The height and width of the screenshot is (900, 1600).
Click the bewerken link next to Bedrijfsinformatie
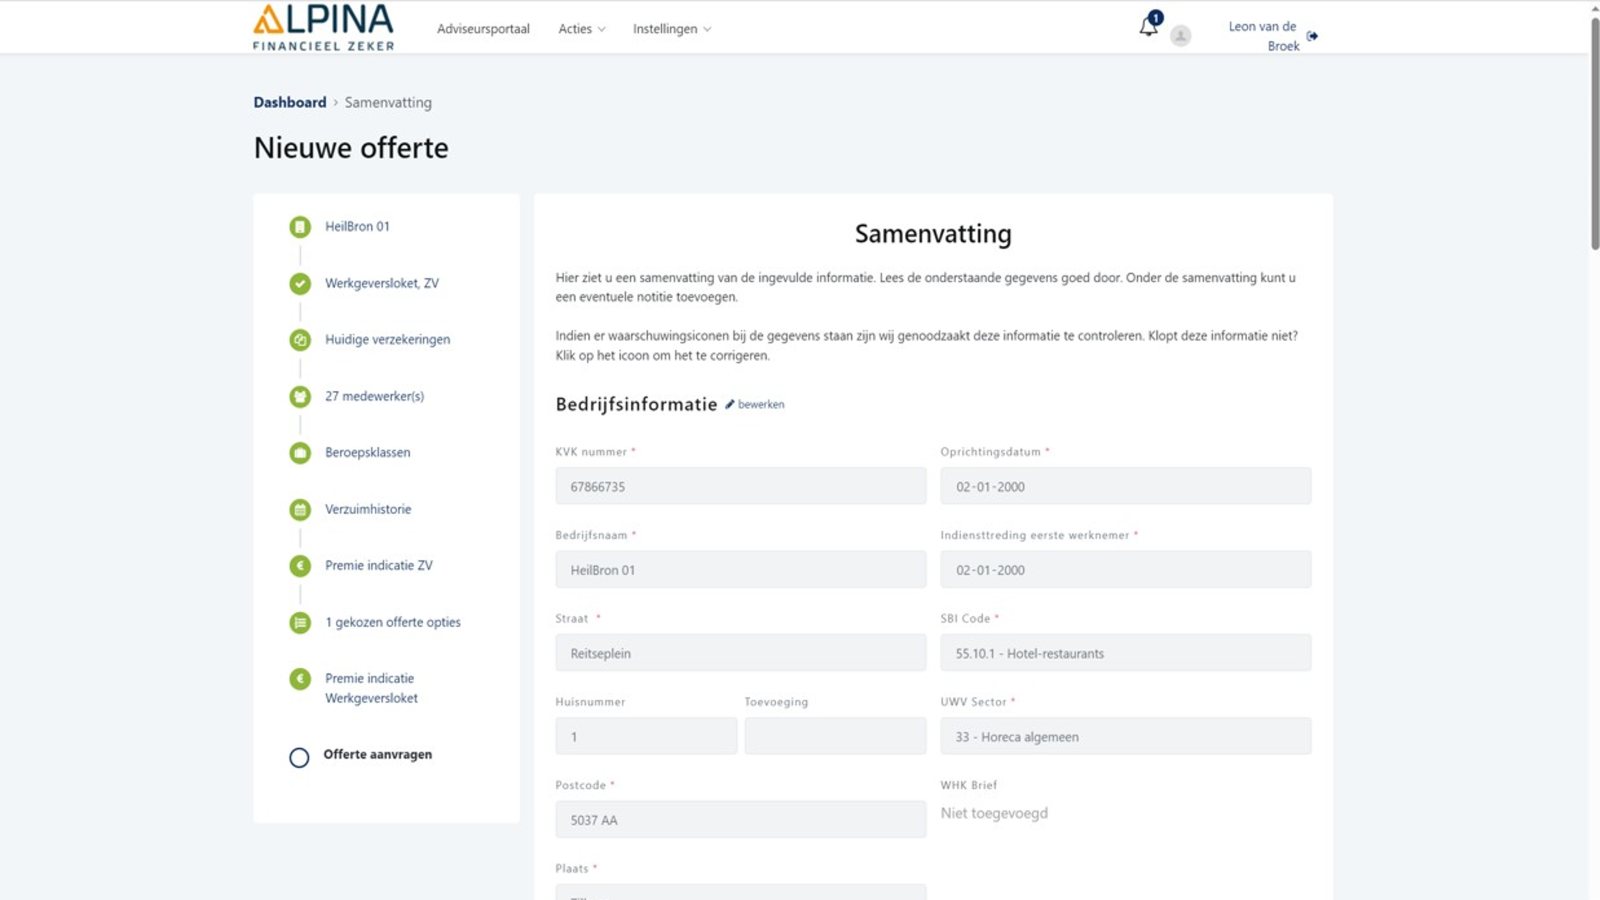pos(759,405)
